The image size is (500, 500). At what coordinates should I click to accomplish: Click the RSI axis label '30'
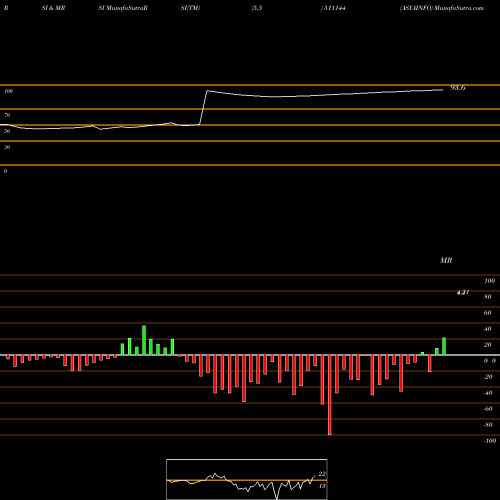click(x=7, y=147)
